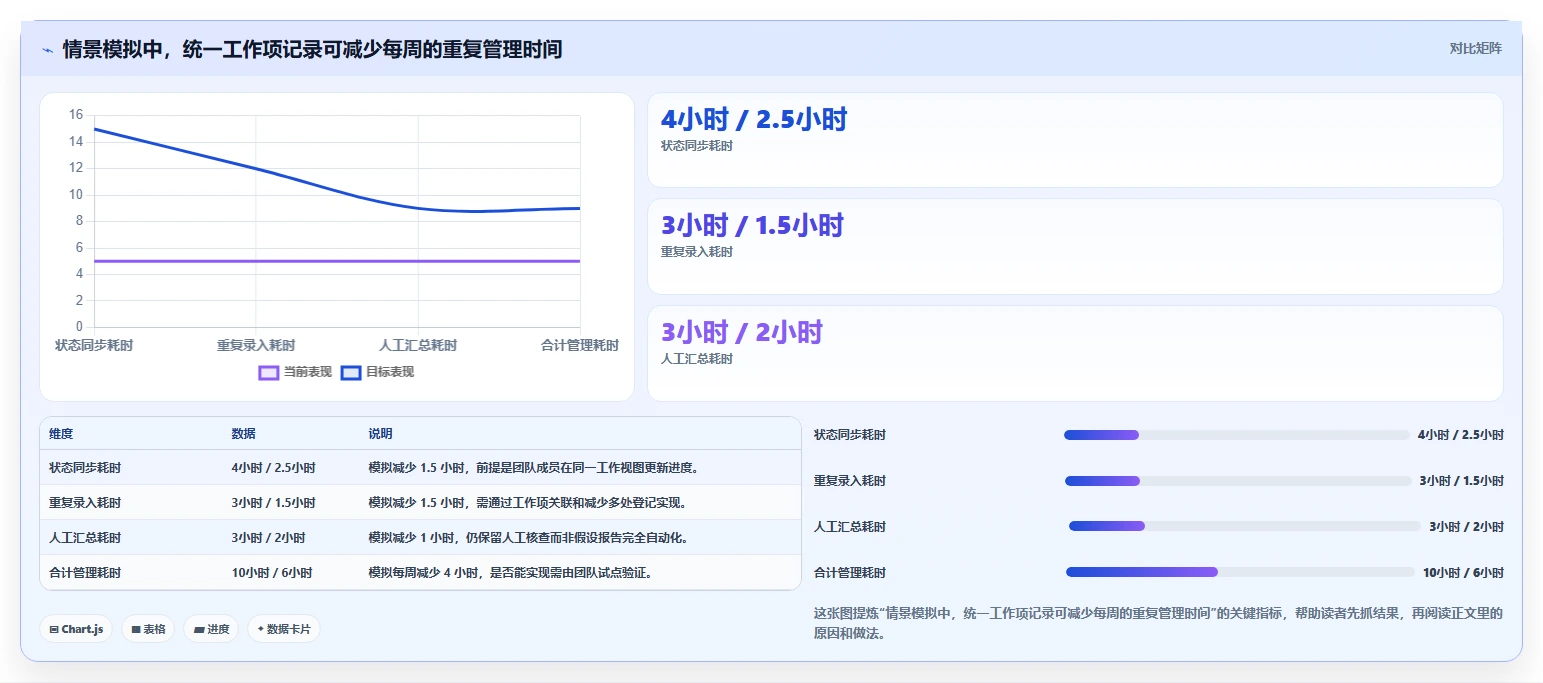Click the 表格 chip table icon

coord(136,629)
